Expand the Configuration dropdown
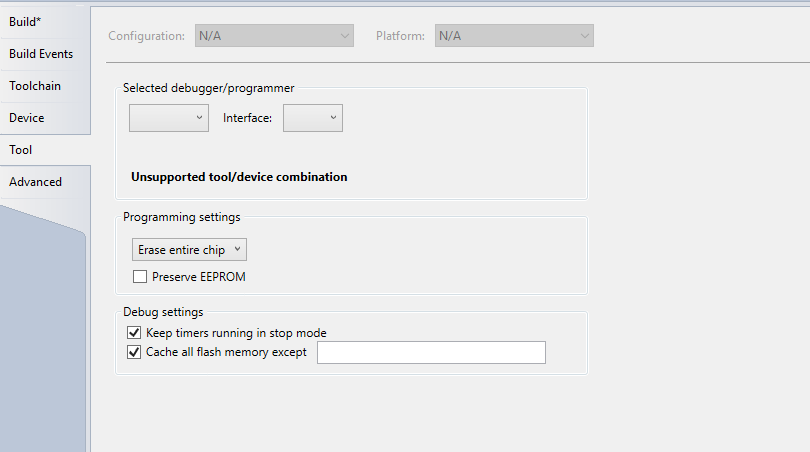 tap(274, 36)
